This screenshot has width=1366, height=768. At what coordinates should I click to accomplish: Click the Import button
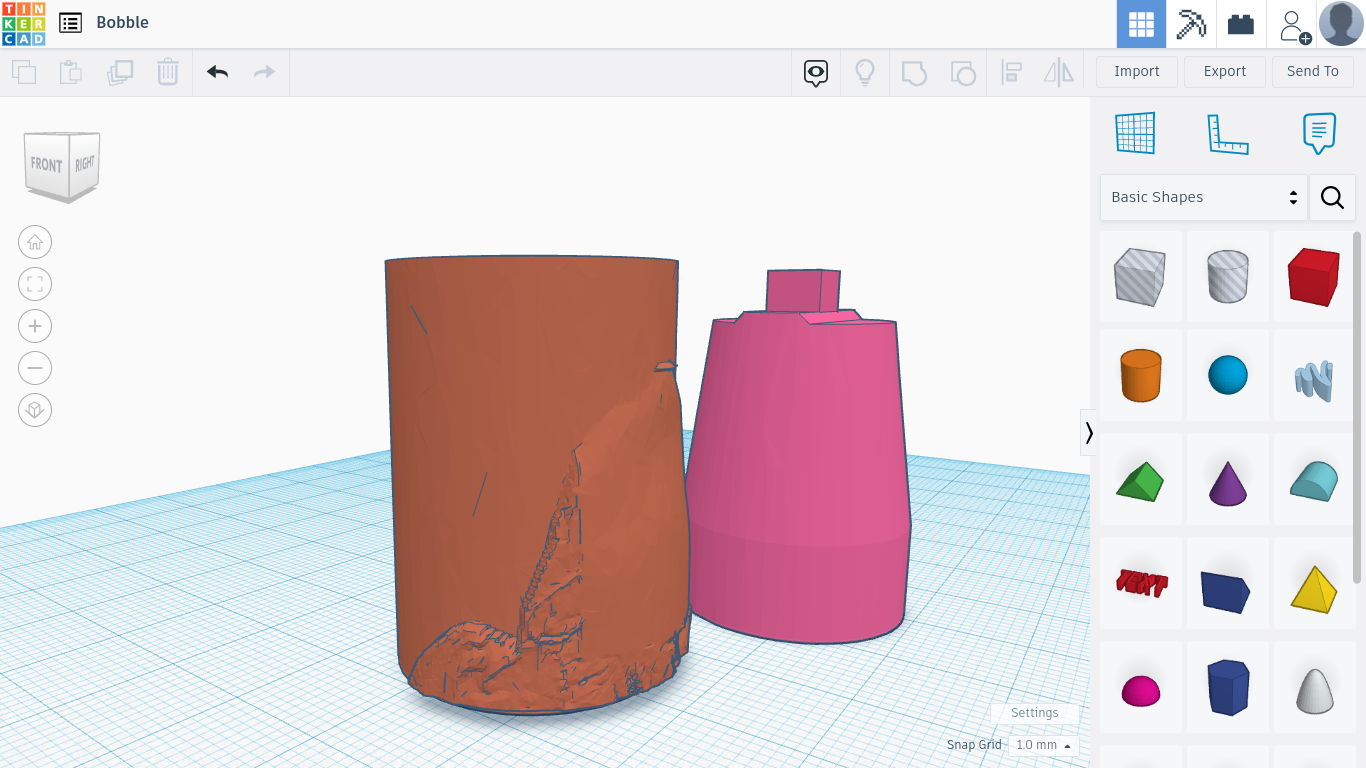(x=1137, y=71)
